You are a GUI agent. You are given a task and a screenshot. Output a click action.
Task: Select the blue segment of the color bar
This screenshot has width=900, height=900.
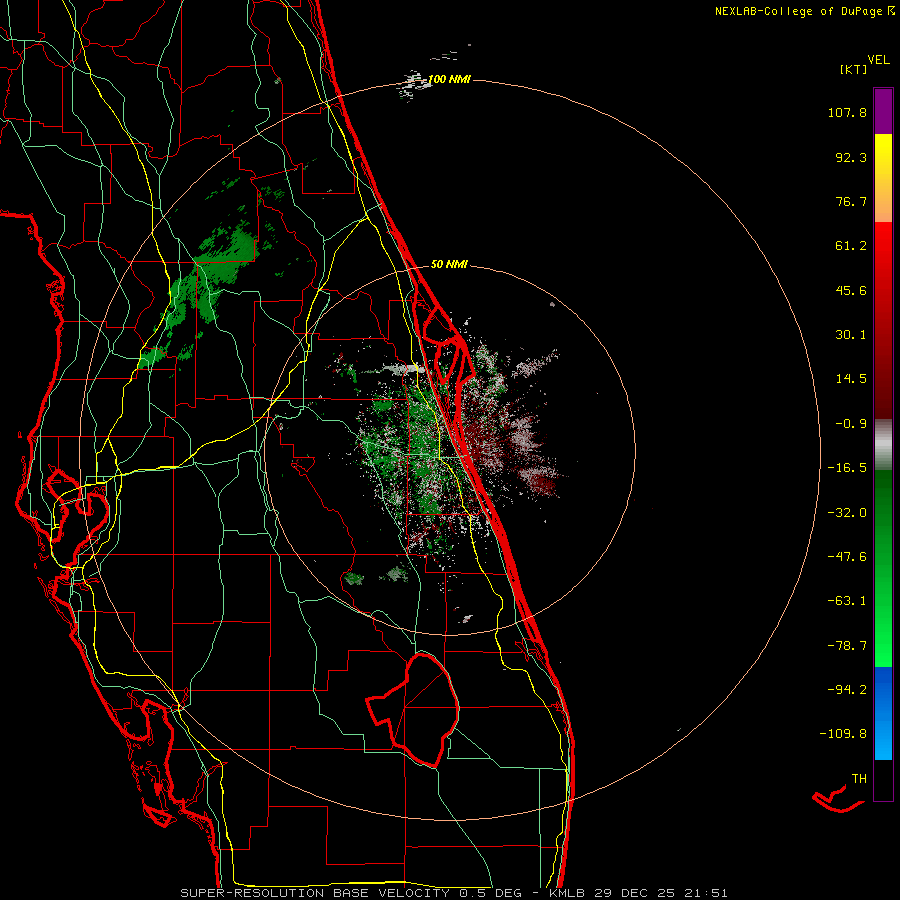pos(883,713)
